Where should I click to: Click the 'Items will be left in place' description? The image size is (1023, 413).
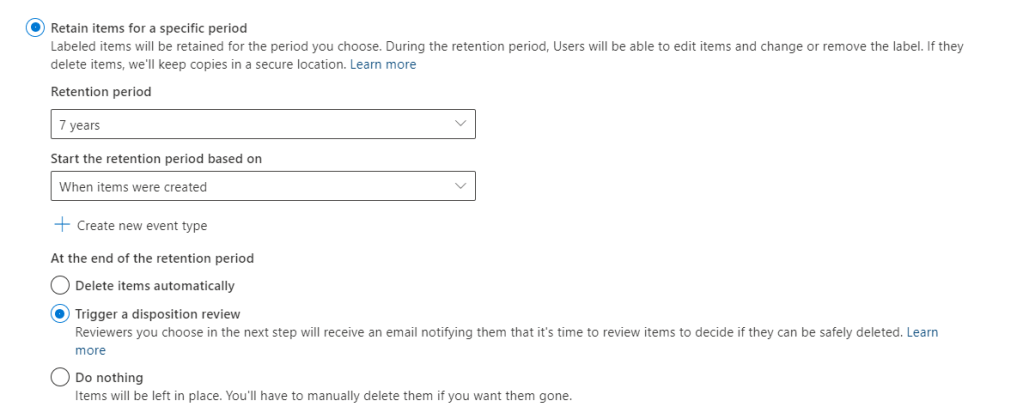pyautogui.click(x=323, y=396)
